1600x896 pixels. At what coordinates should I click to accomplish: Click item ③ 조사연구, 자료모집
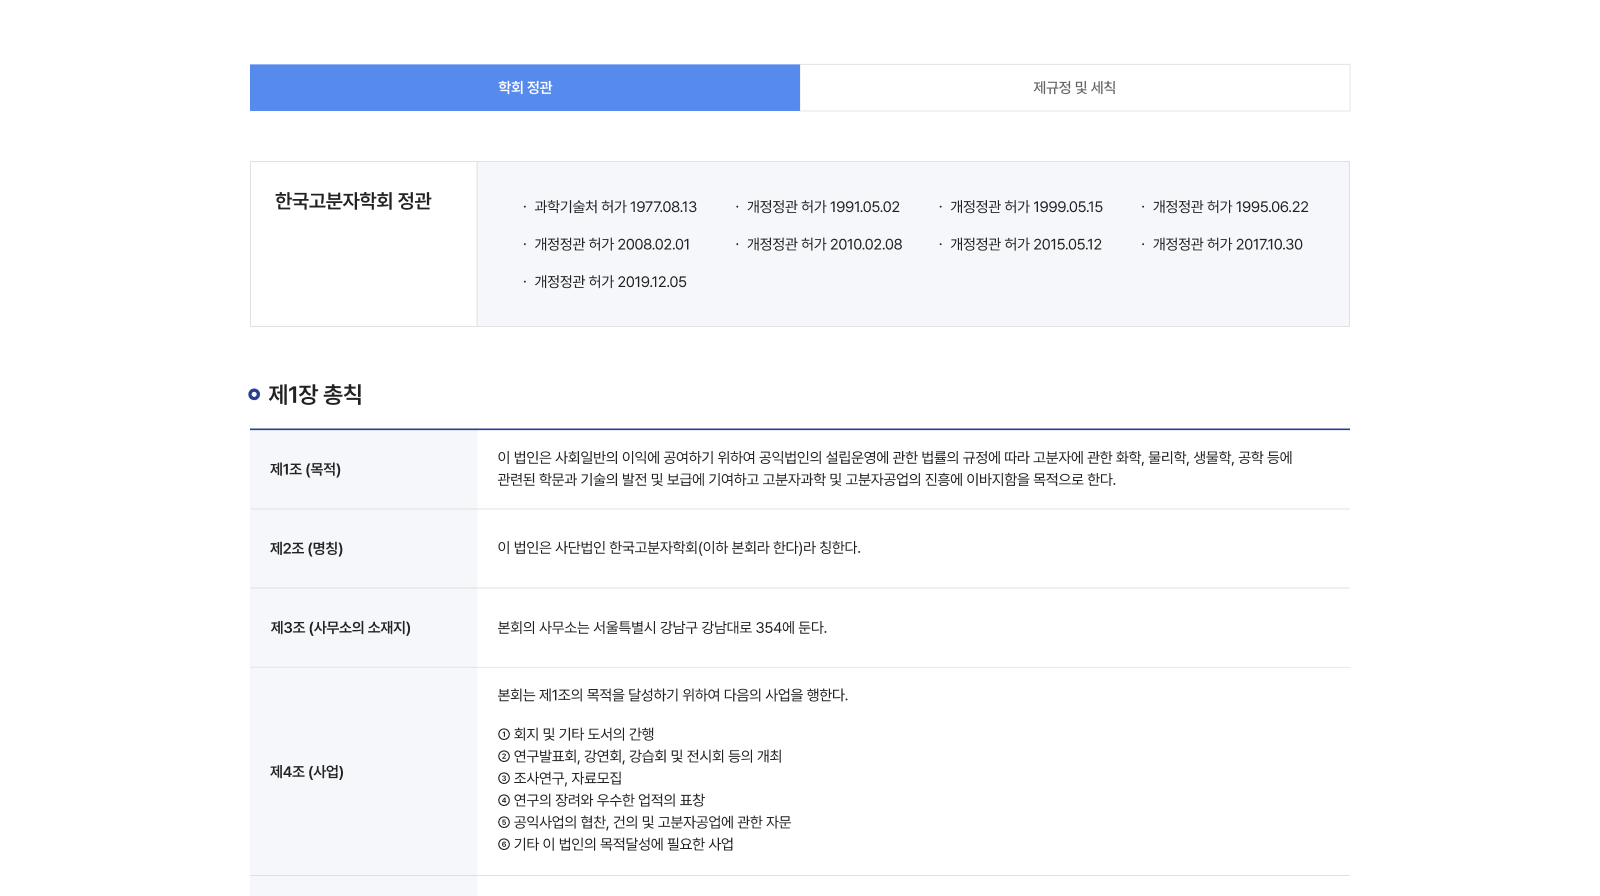click(x=559, y=778)
